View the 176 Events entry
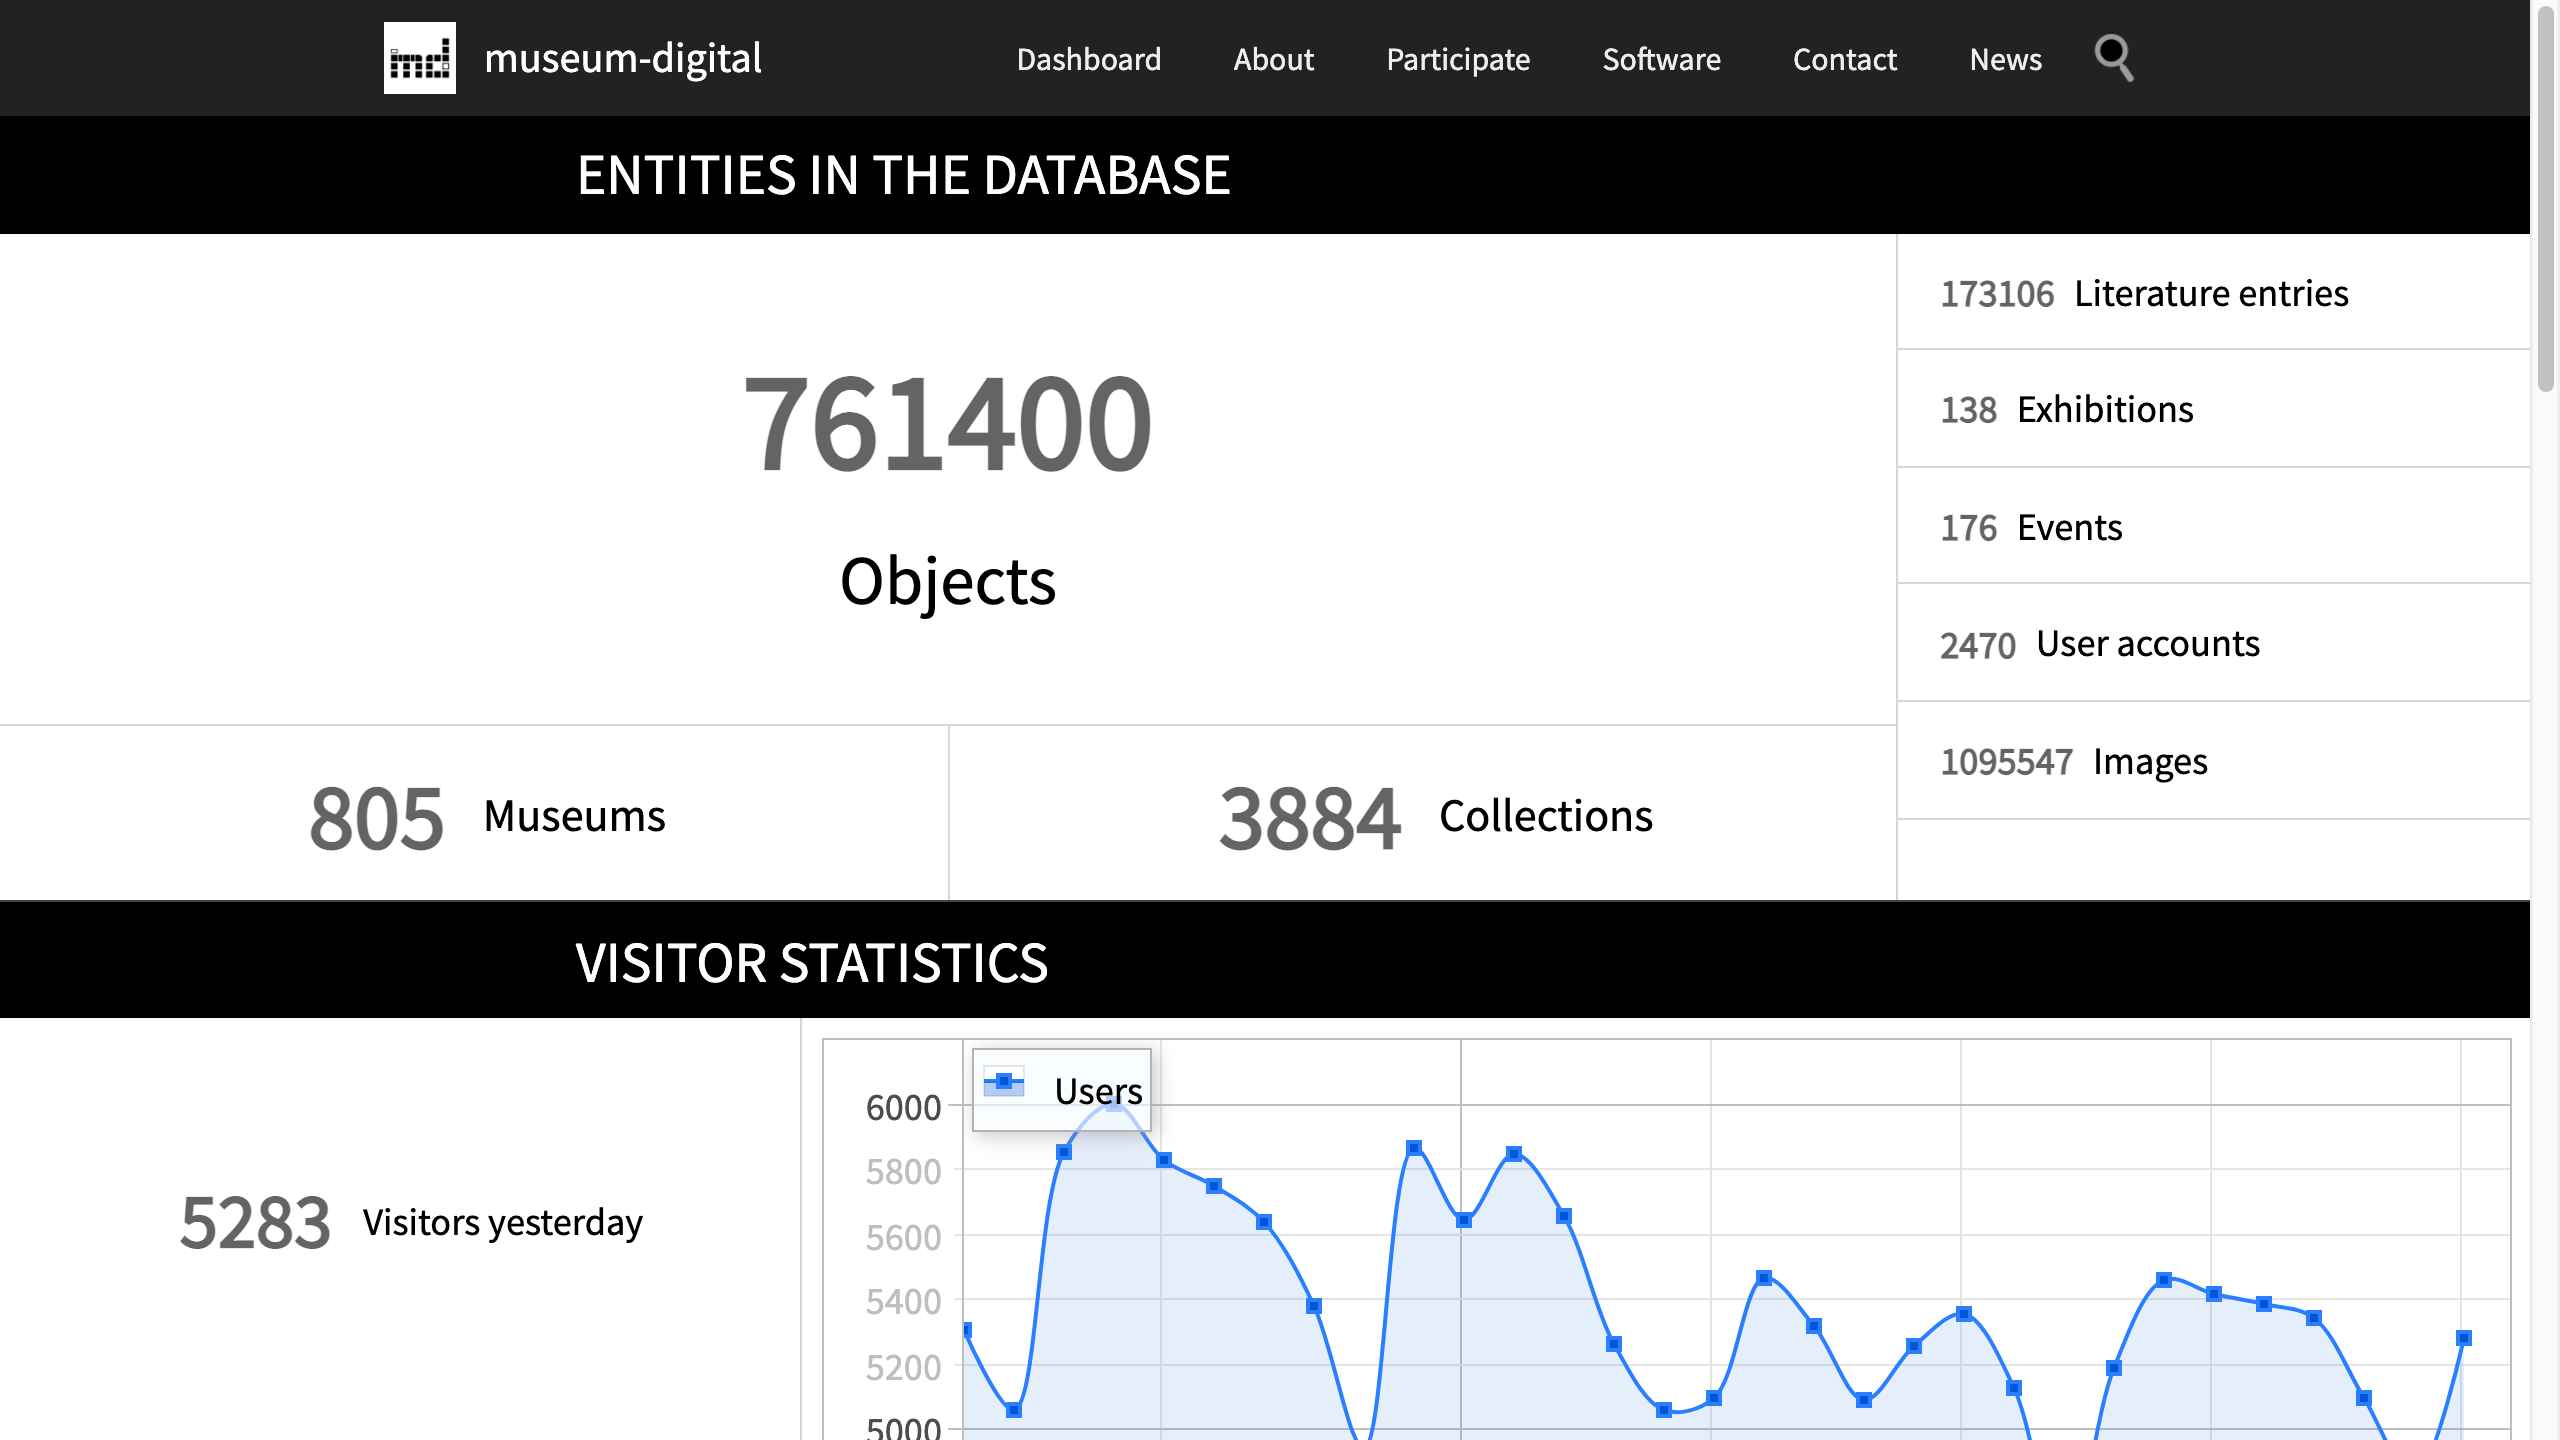2560x1440 pixels. (2031, 528)
